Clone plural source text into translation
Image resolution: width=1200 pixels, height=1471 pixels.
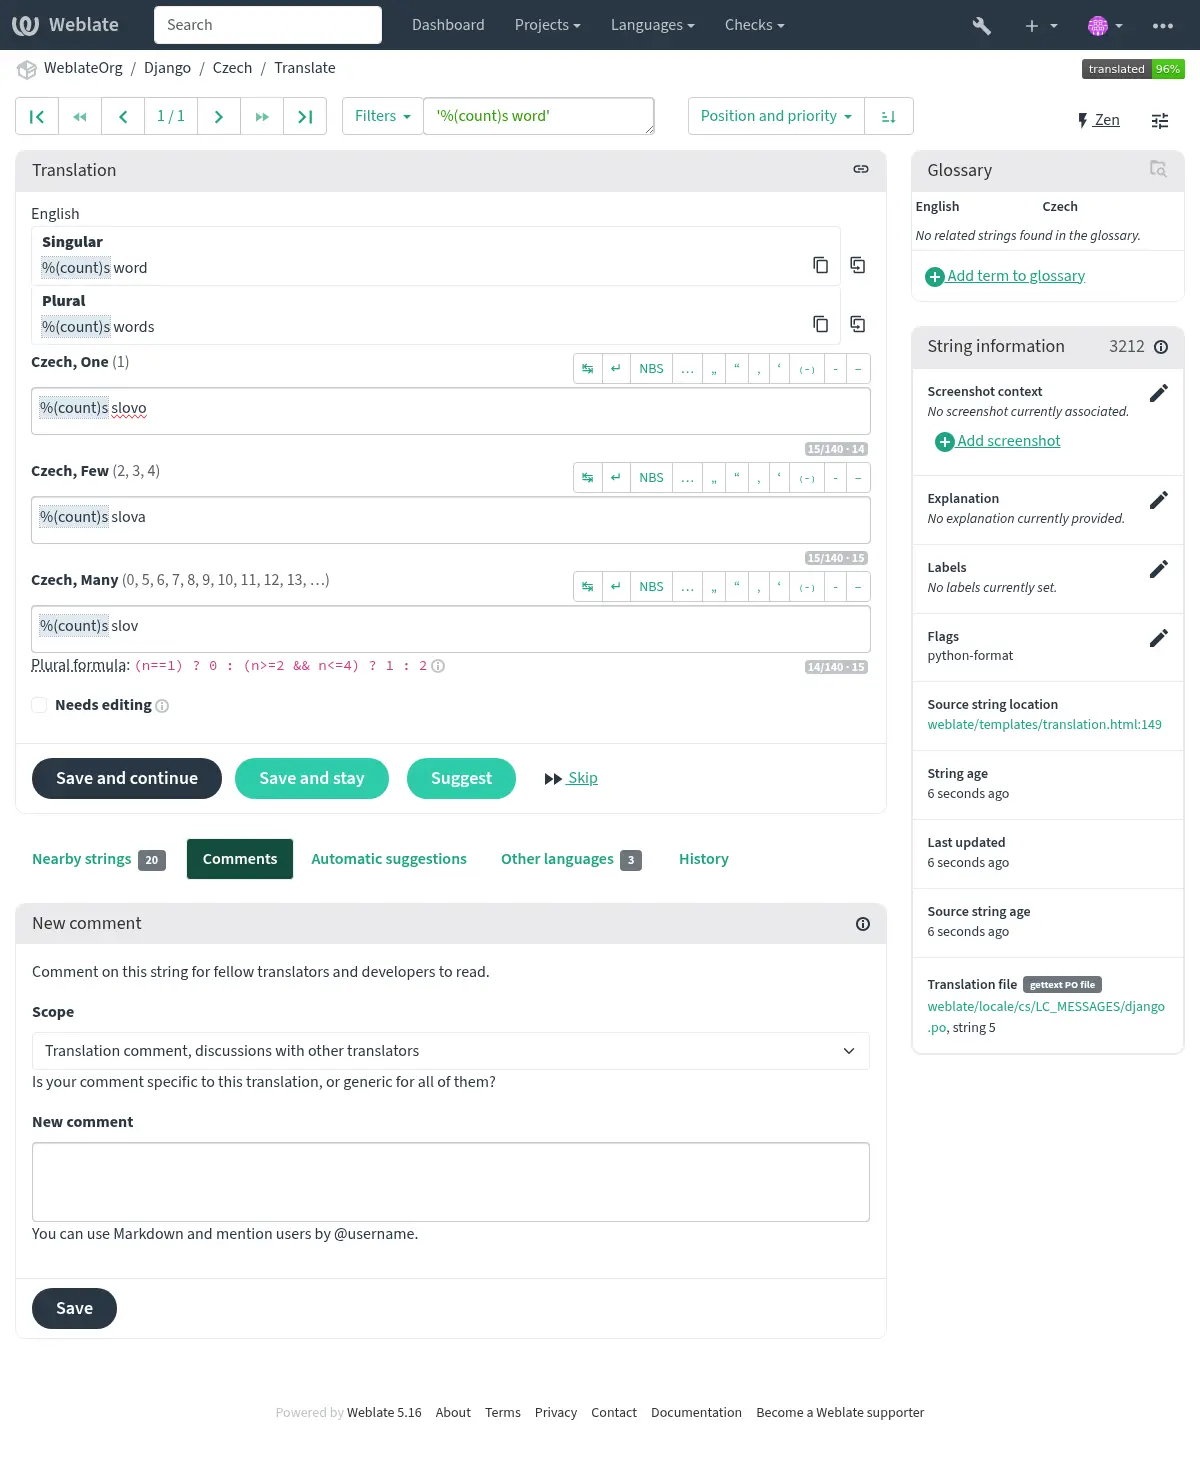pos(857,324)
